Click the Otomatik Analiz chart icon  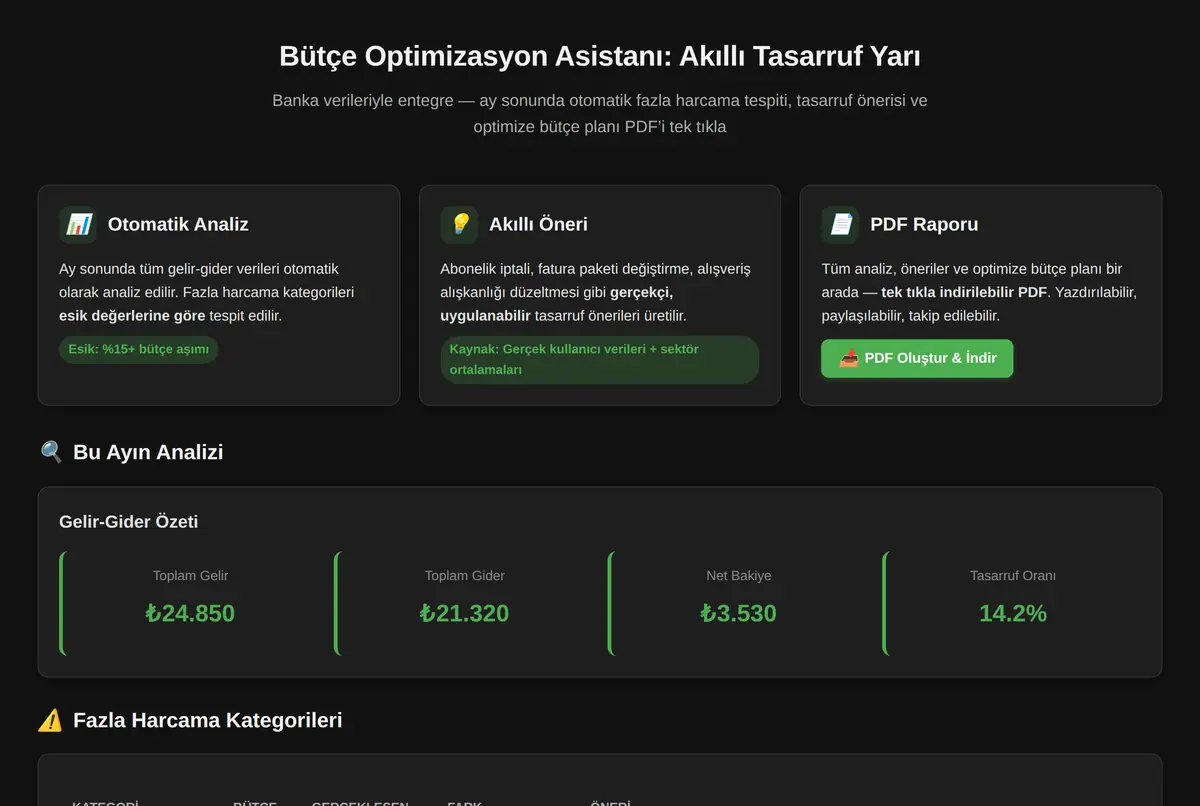click(78, 225)
